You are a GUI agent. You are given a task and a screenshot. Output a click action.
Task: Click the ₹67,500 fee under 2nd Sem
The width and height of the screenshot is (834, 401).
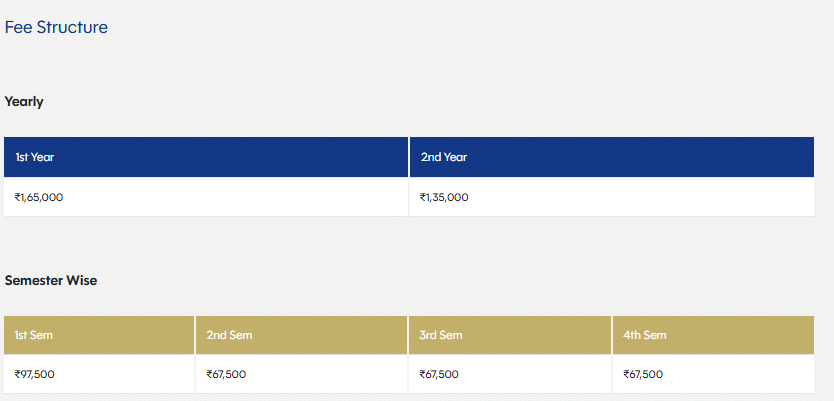(226, 375)
